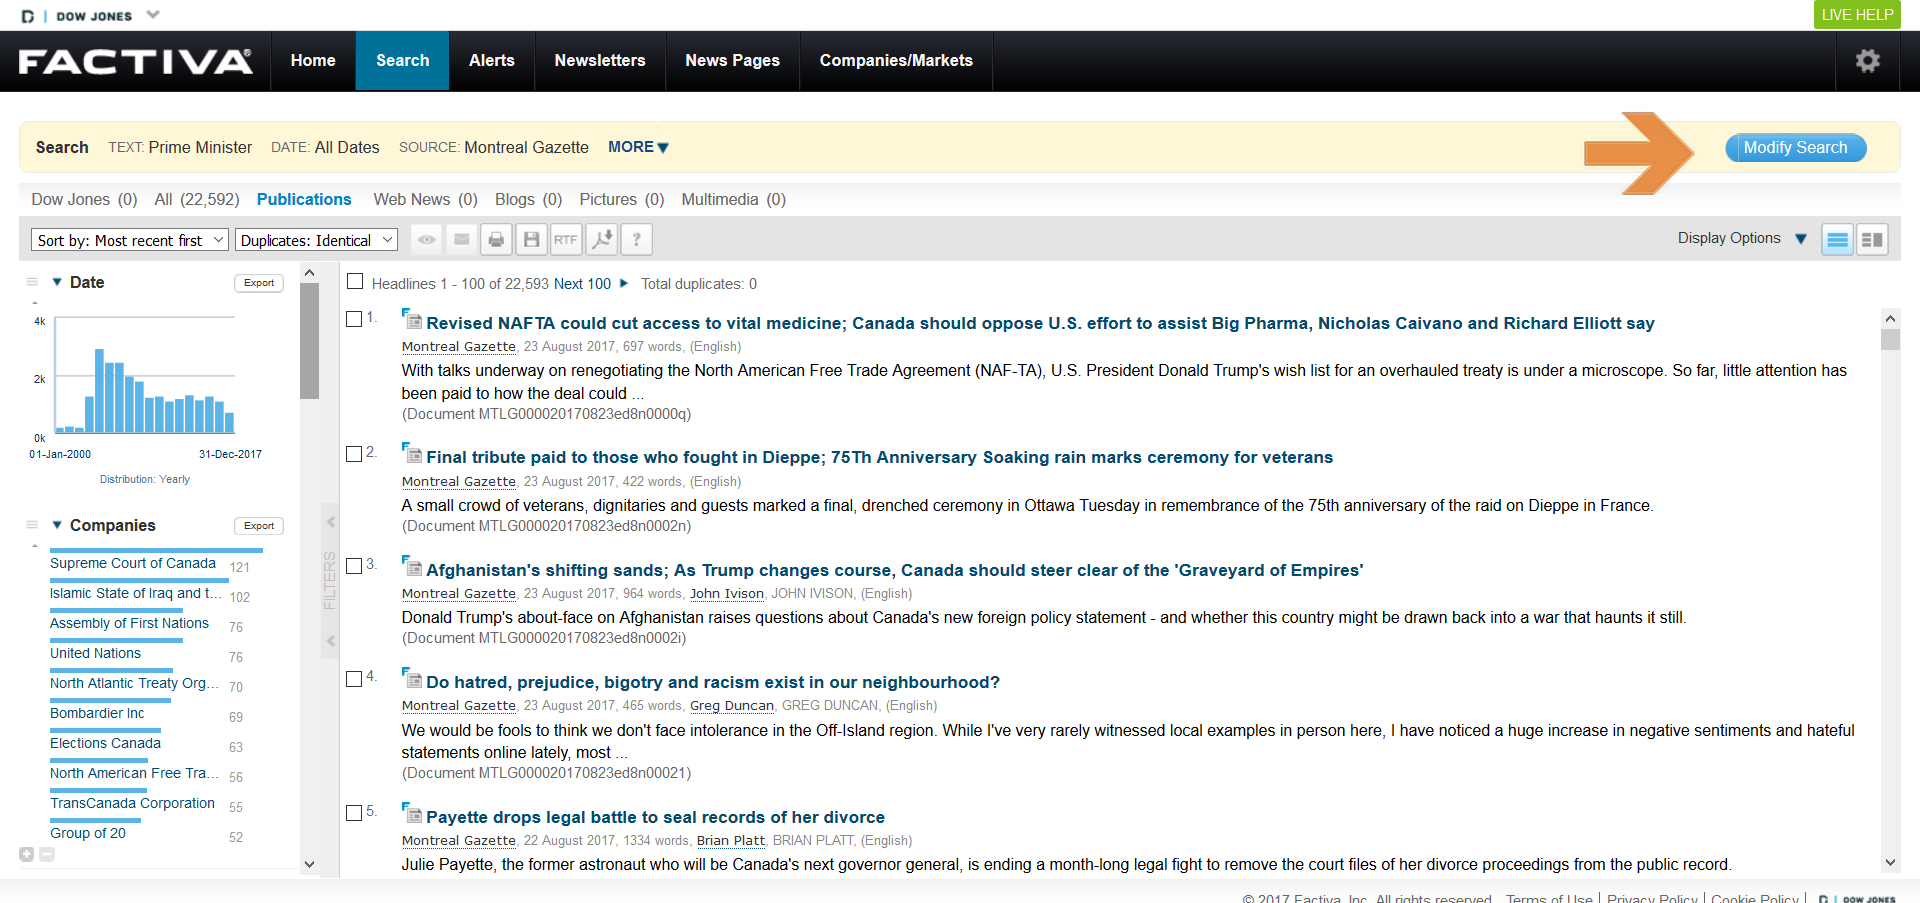The width and height of the screenshot is (1920, 903).
Task: Click the view selected articles eye icon
Action: [x=427, y=240]
